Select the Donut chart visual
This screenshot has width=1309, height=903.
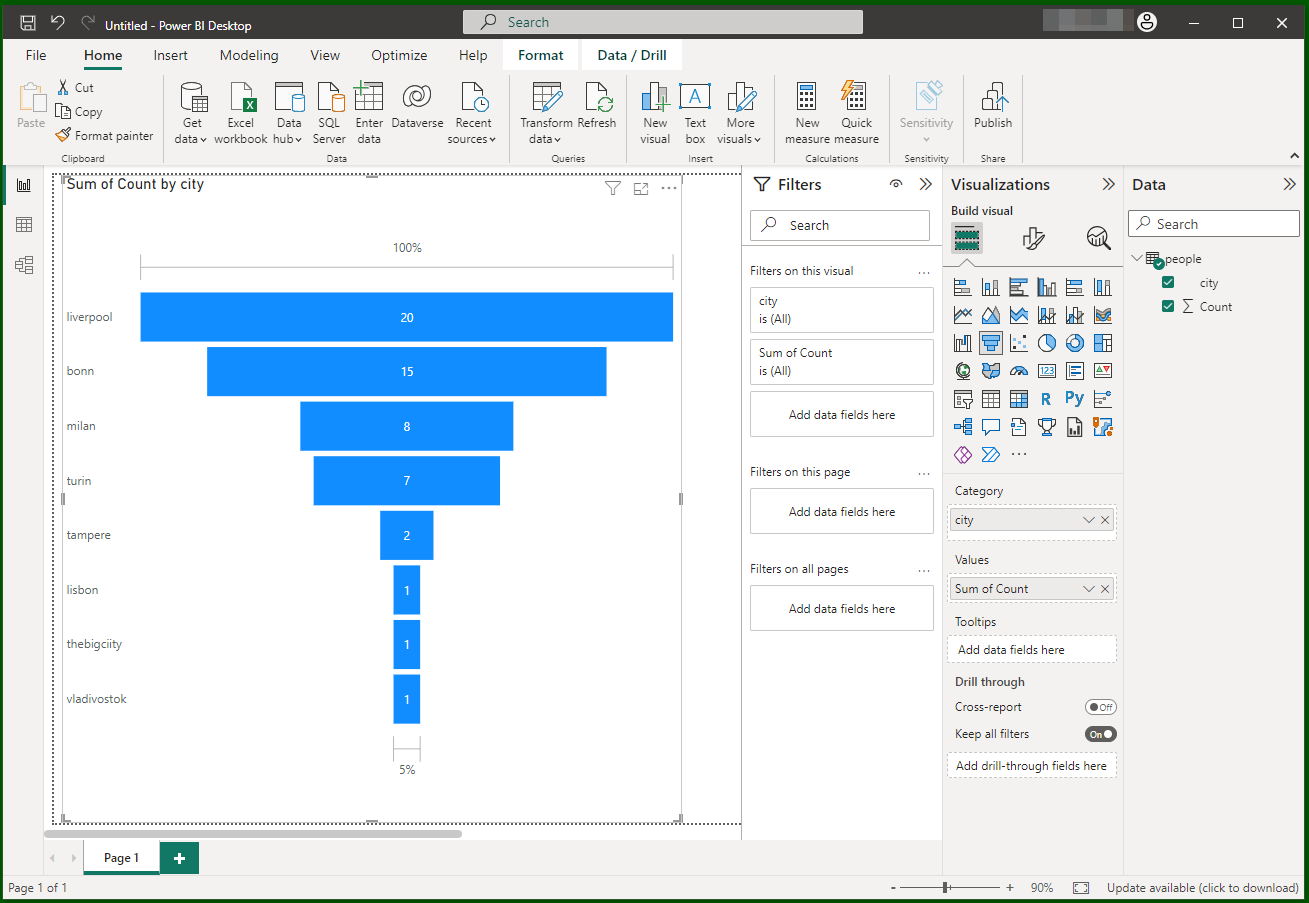pos(1075,343)
